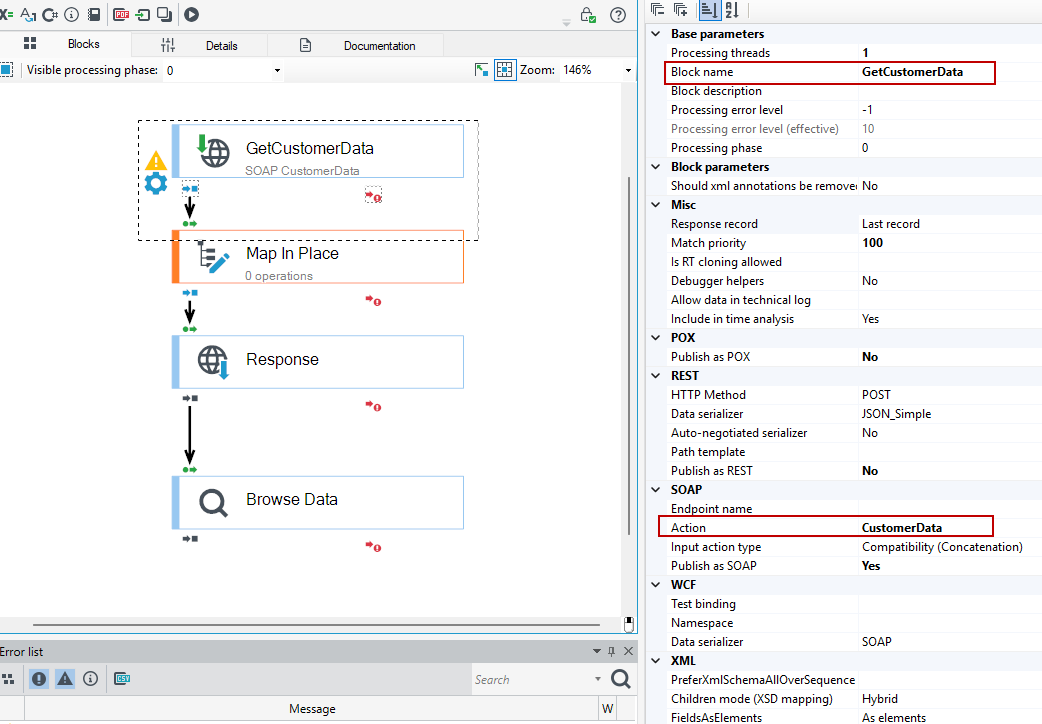Select the Browse Data block
Image resolution: width=1042 pixels, height=724 pixels.
tap(318, 503)
